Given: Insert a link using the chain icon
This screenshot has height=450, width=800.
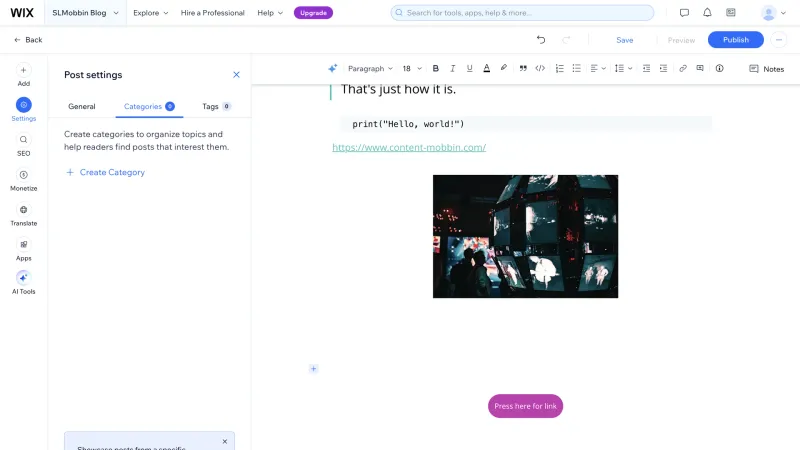Looking at the screenshot, I should 683,68.
